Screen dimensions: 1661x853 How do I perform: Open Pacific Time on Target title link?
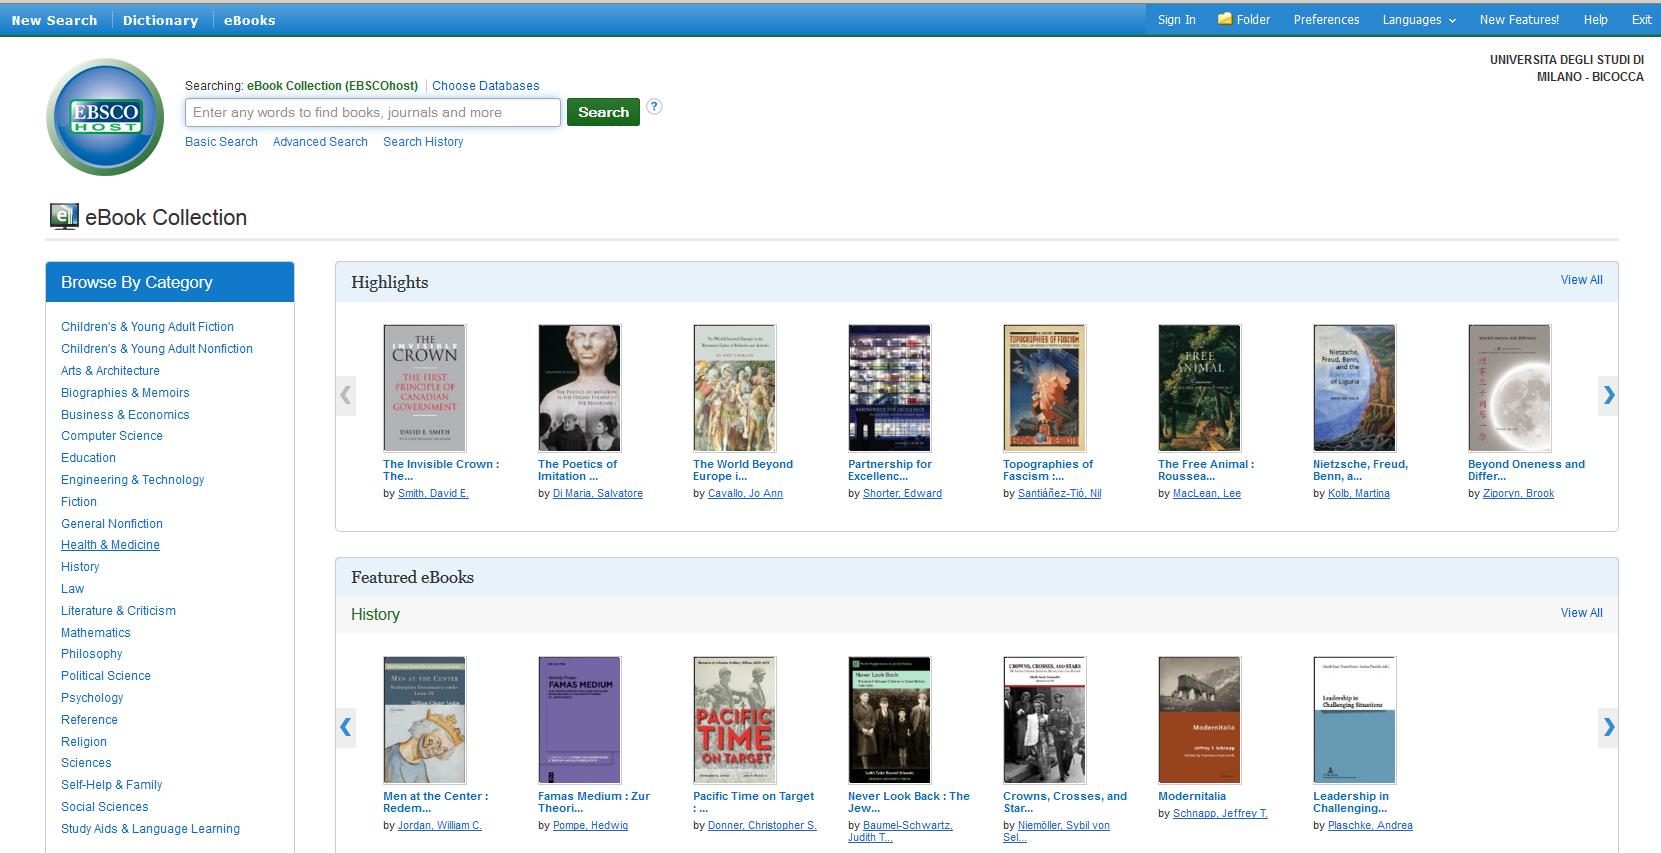tap(753, 802)
